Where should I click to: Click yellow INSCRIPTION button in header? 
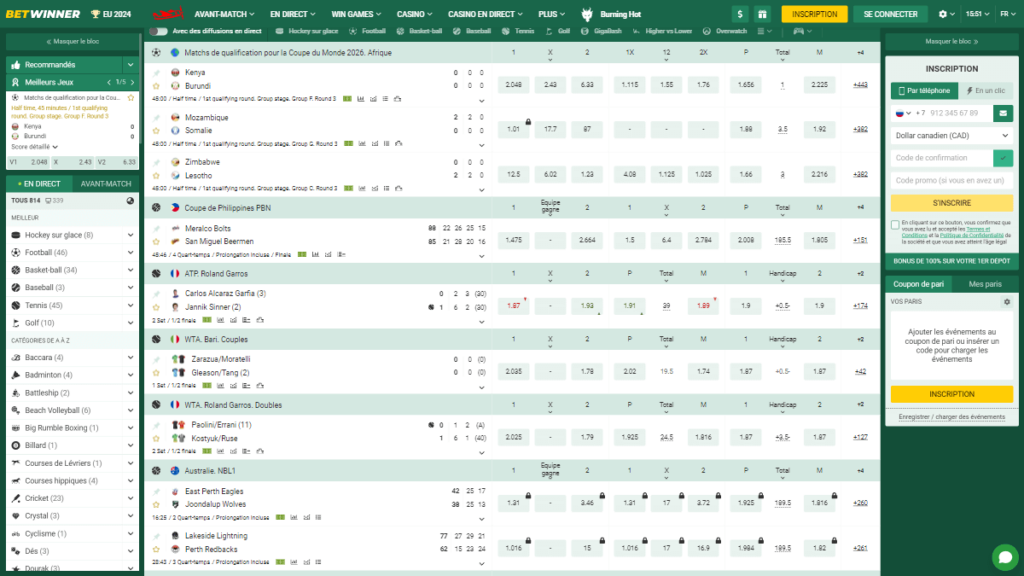[x=814, y=14]
